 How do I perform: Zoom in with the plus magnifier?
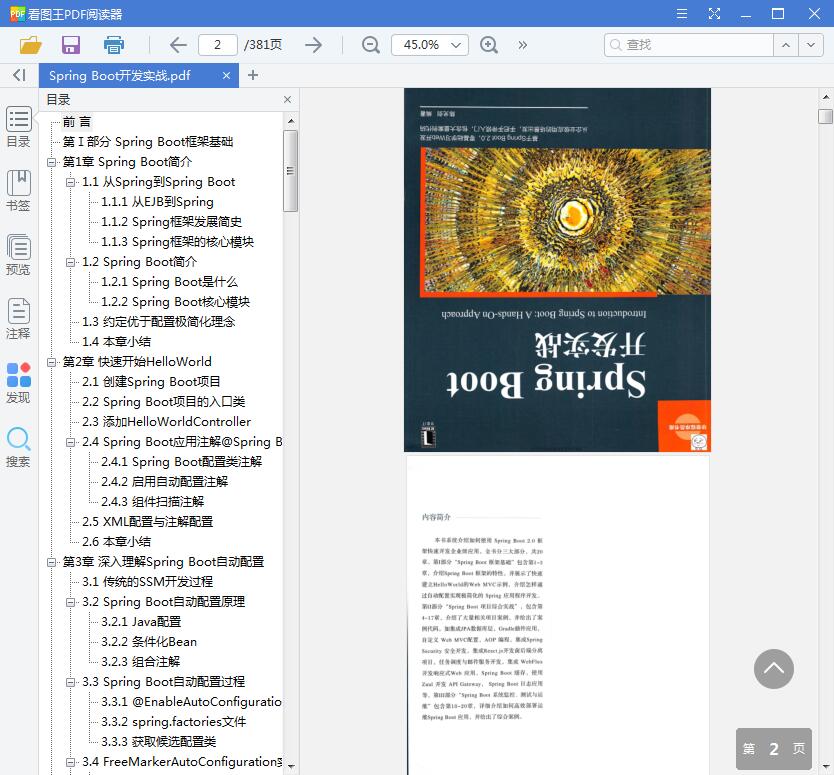(489, 45)
